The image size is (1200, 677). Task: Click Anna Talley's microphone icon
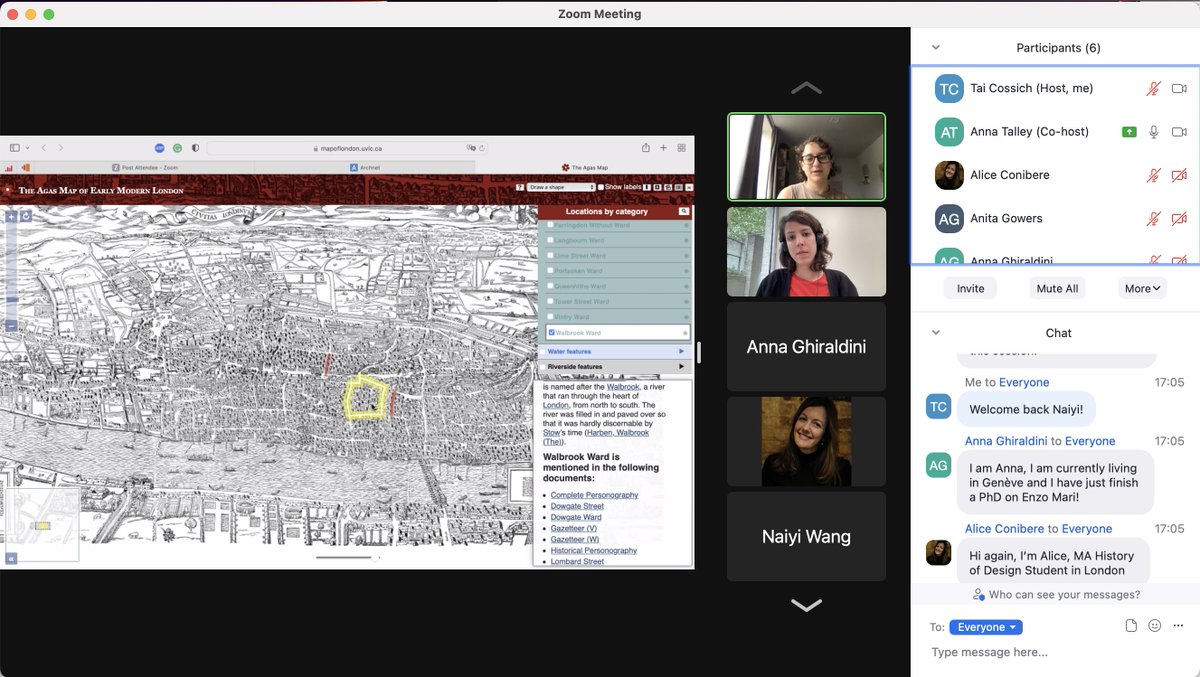coord(1153,132)
